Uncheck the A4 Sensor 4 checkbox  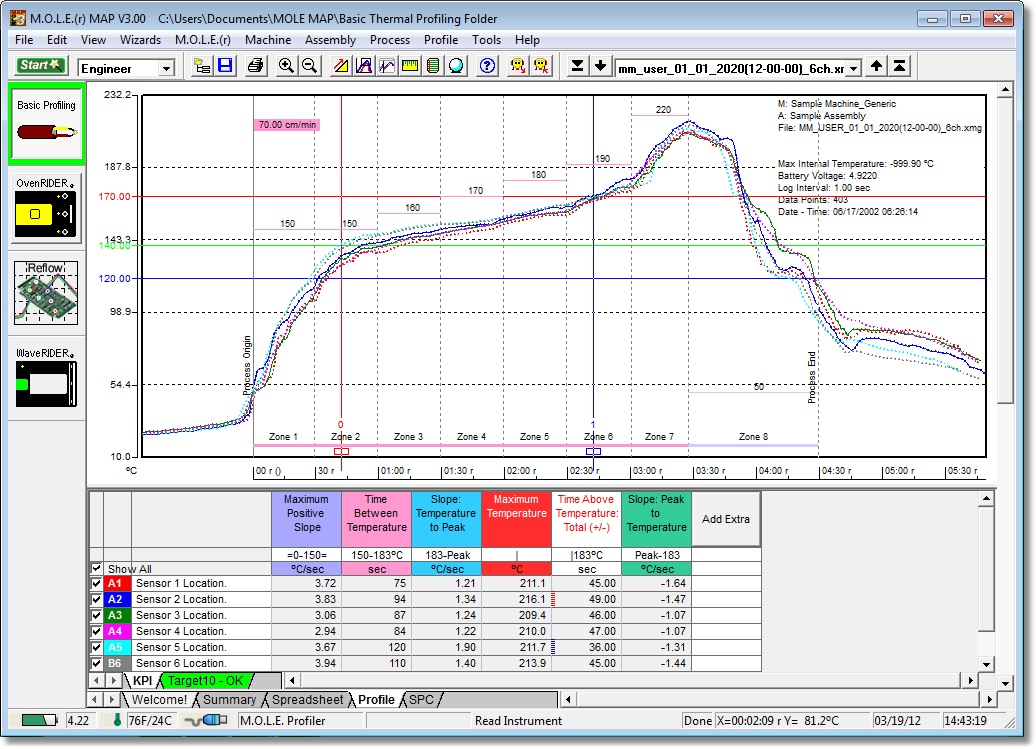tap(96, 631)
